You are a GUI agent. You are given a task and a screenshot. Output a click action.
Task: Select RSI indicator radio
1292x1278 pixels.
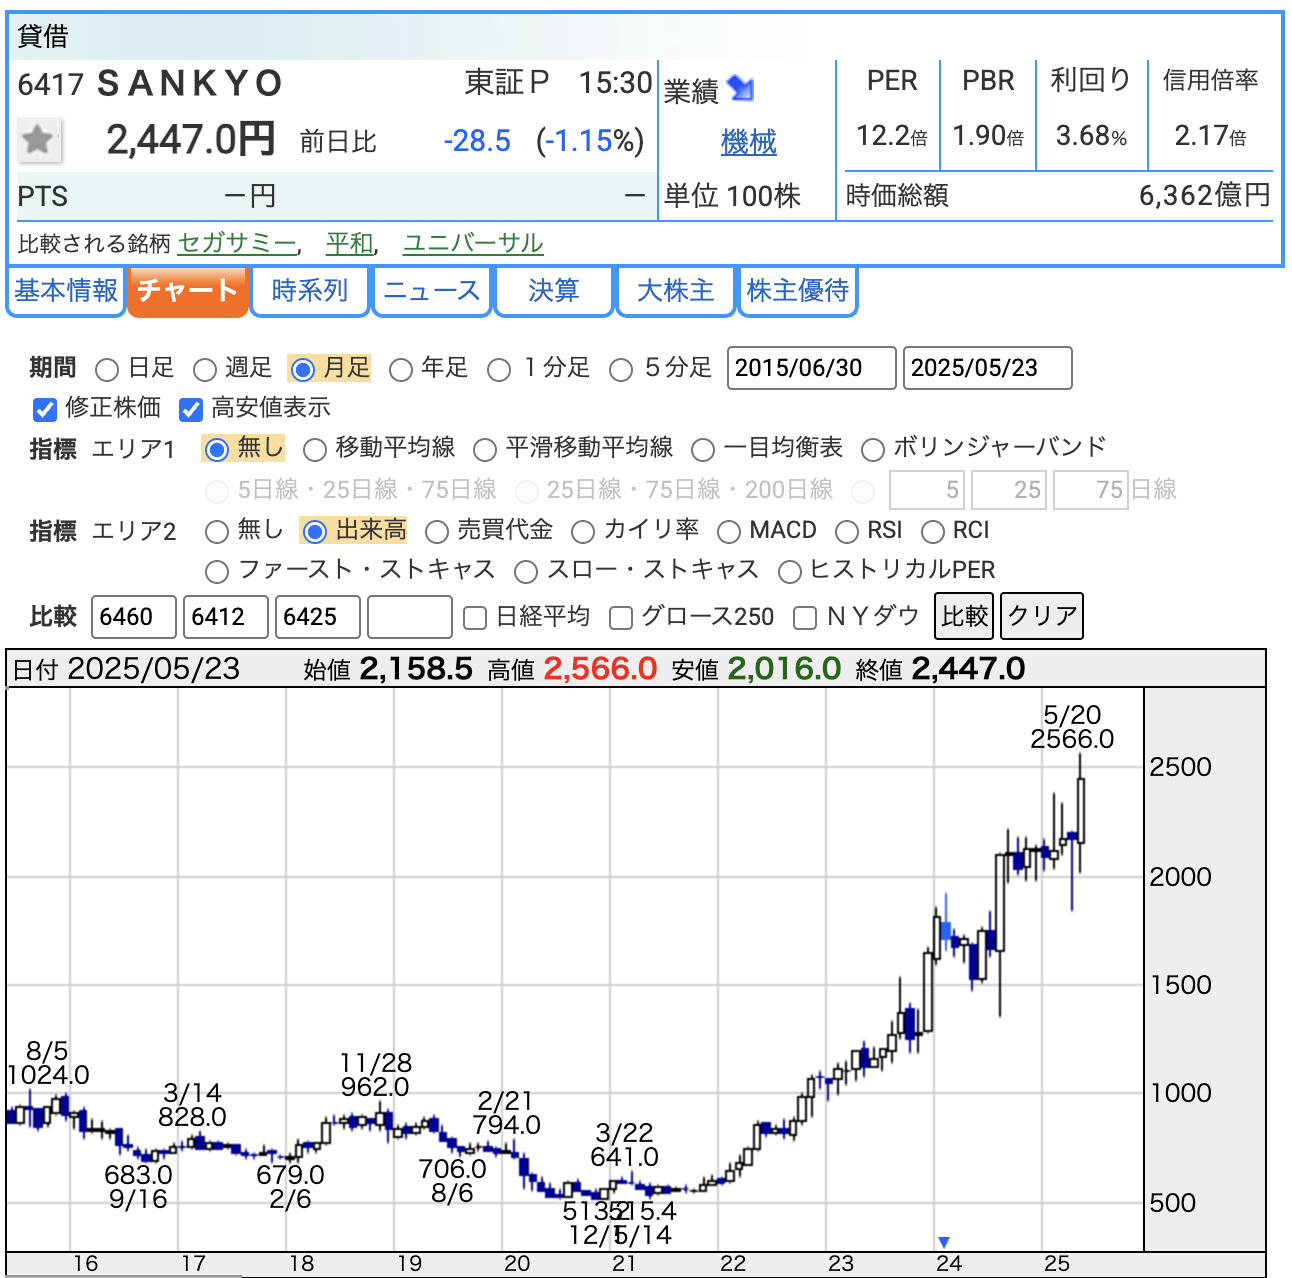[x=847, y=531]
